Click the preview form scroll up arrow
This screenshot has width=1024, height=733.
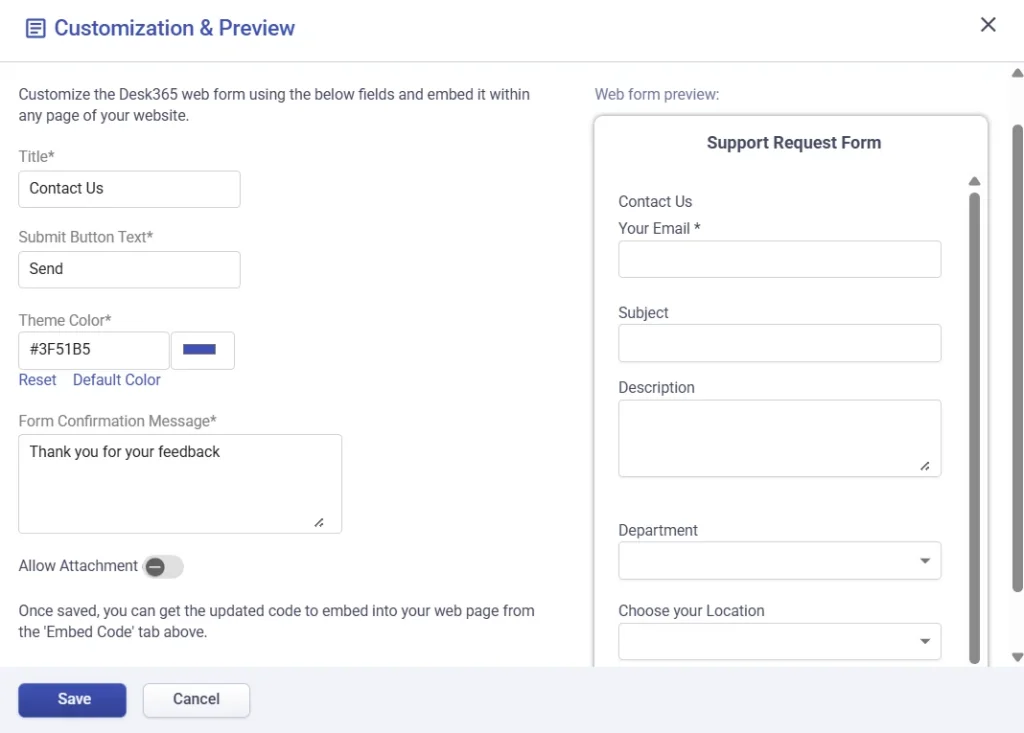(x=974, y=182)
